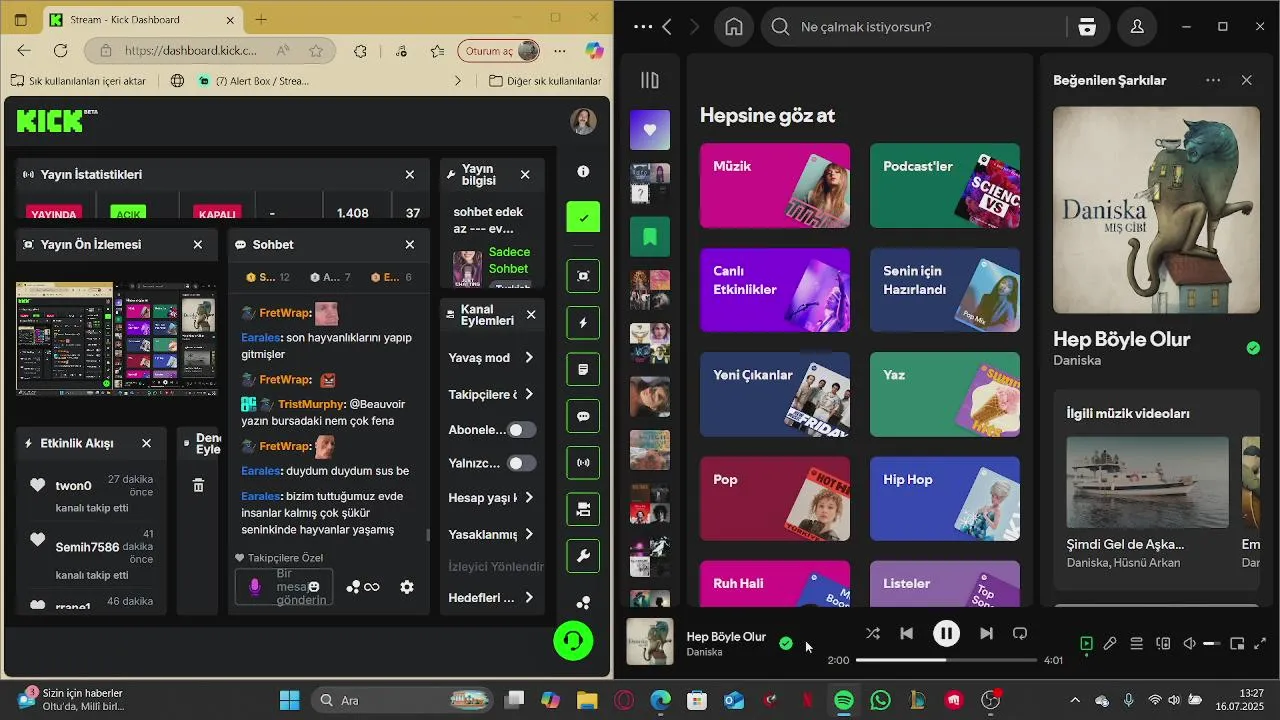
Task: Switch Spotify to full screen view
Action: point(1260,644)
